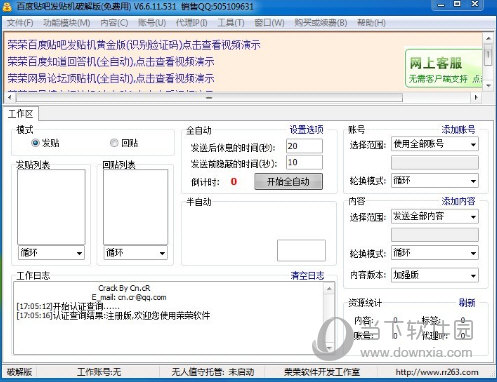Screen dimensions: 497x382
Task: Open the 代理IP(I) menu
Action: [x=192, y=23]
